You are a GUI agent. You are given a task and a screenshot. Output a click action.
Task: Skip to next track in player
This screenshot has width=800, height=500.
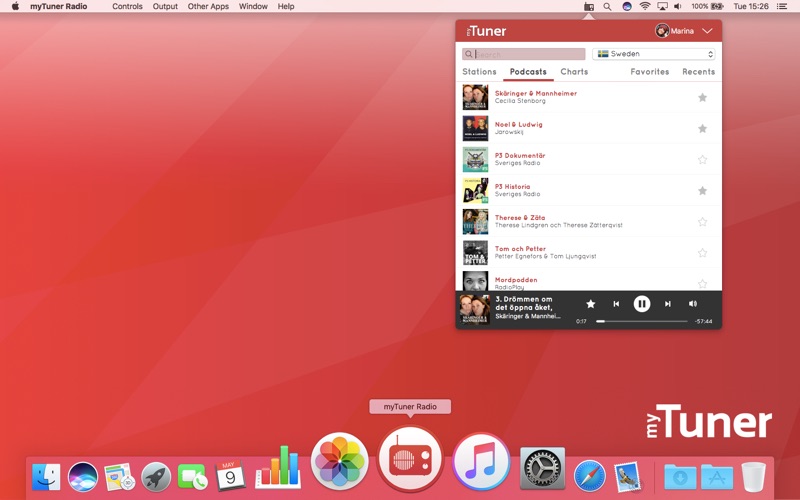point(667,304)
